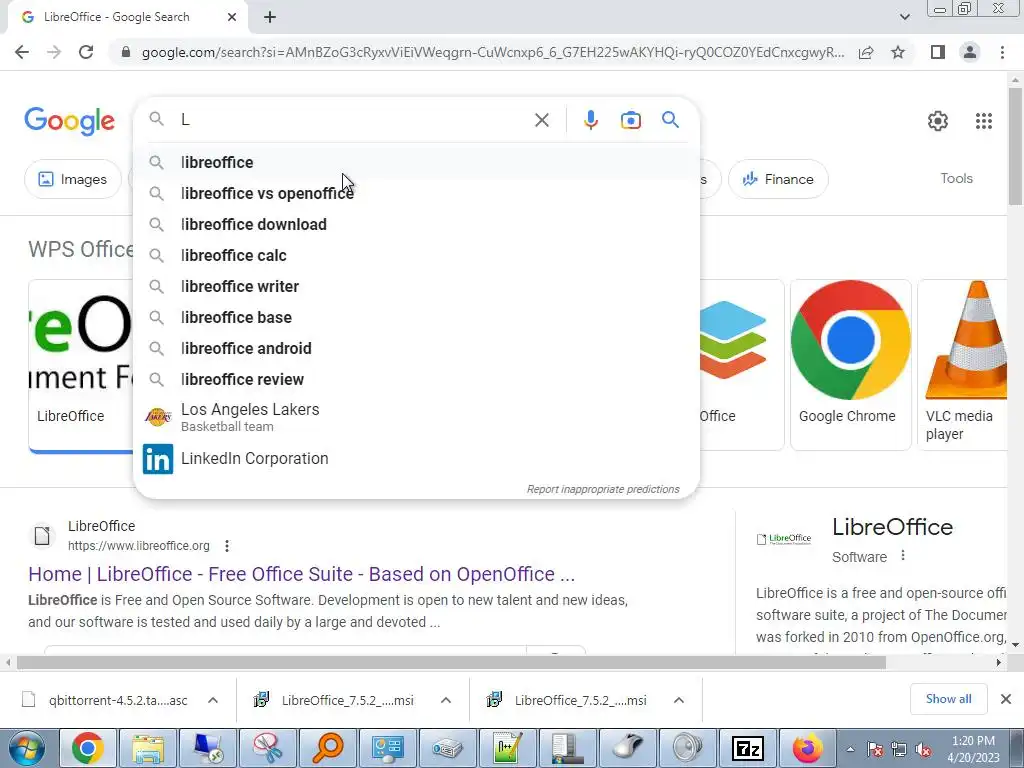The width and height of the screenshot is (1024, 768).
Task: Close the LibreOffice Google Search tab
Action: (x=232, y=17)
